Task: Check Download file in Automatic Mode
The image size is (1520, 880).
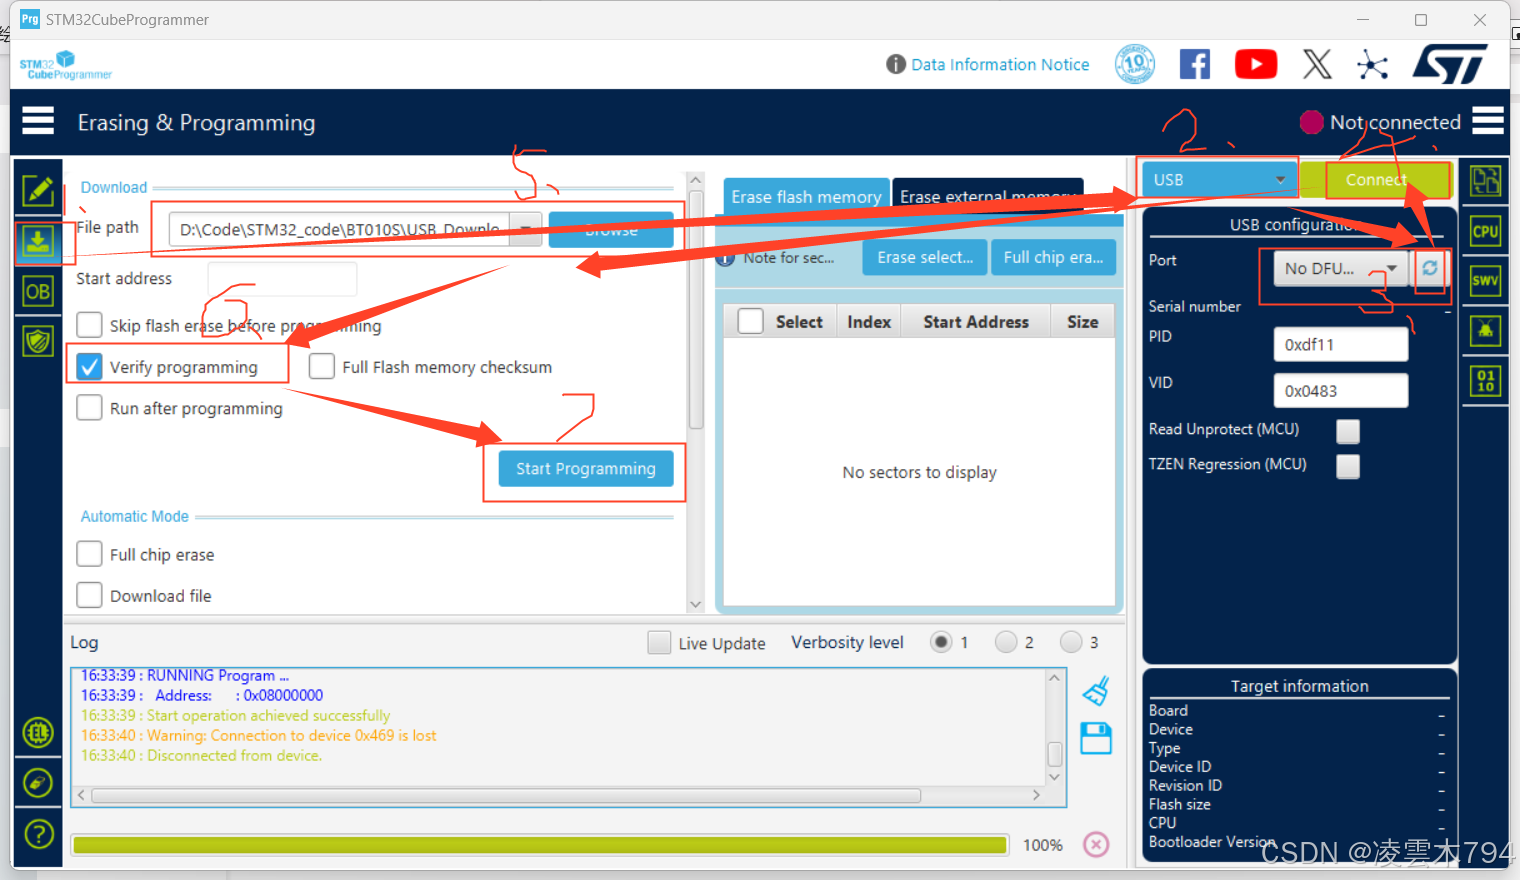Action: pyautogui.click(x=89, y=595)
